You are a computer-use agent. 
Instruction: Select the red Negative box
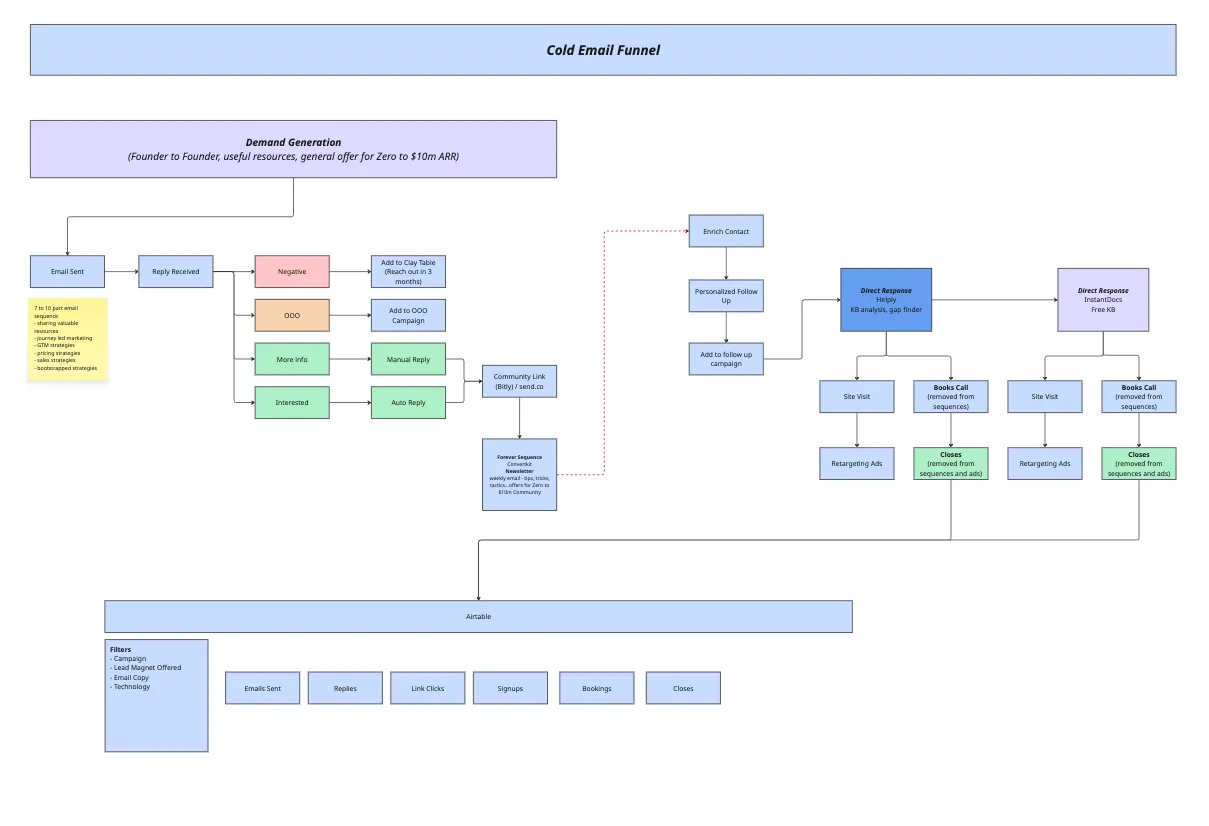(x=292, y=272)
